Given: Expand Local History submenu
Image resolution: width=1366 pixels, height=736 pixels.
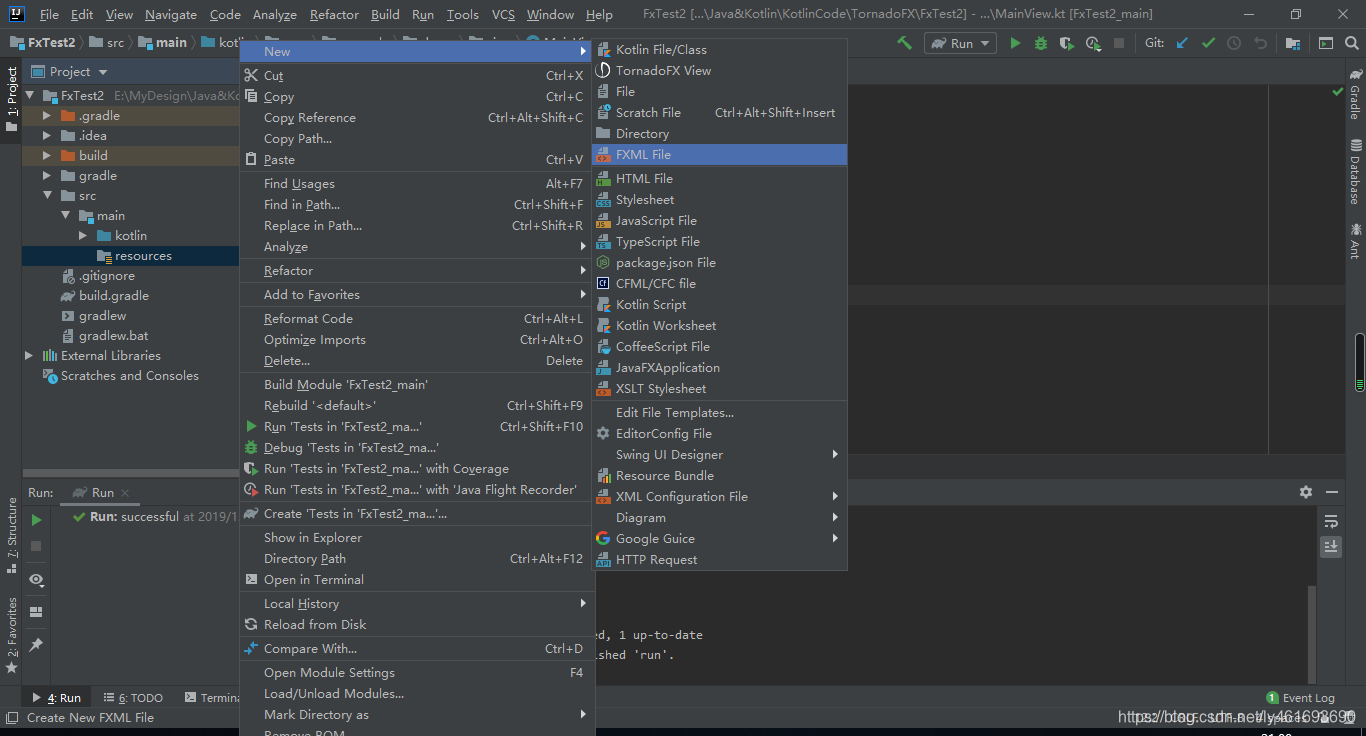Looking at the screenshot, I should (x=416, y=603).
